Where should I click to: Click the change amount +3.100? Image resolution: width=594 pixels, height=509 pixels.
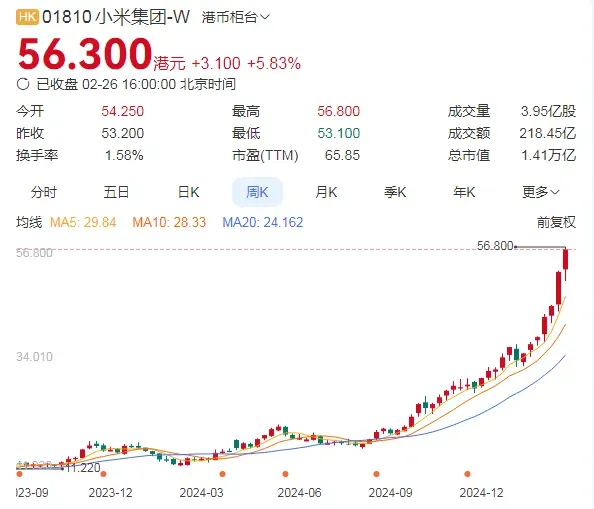[216, 63]
